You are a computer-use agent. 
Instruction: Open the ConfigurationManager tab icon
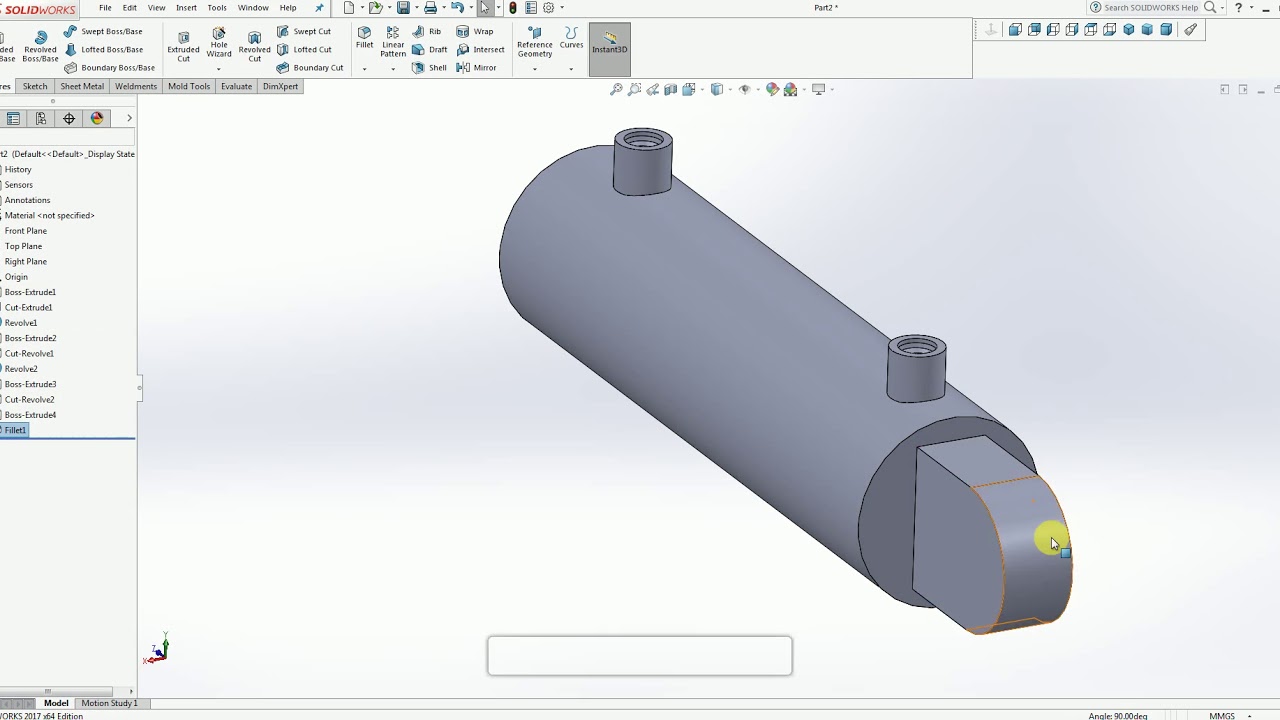click(41, 118)
